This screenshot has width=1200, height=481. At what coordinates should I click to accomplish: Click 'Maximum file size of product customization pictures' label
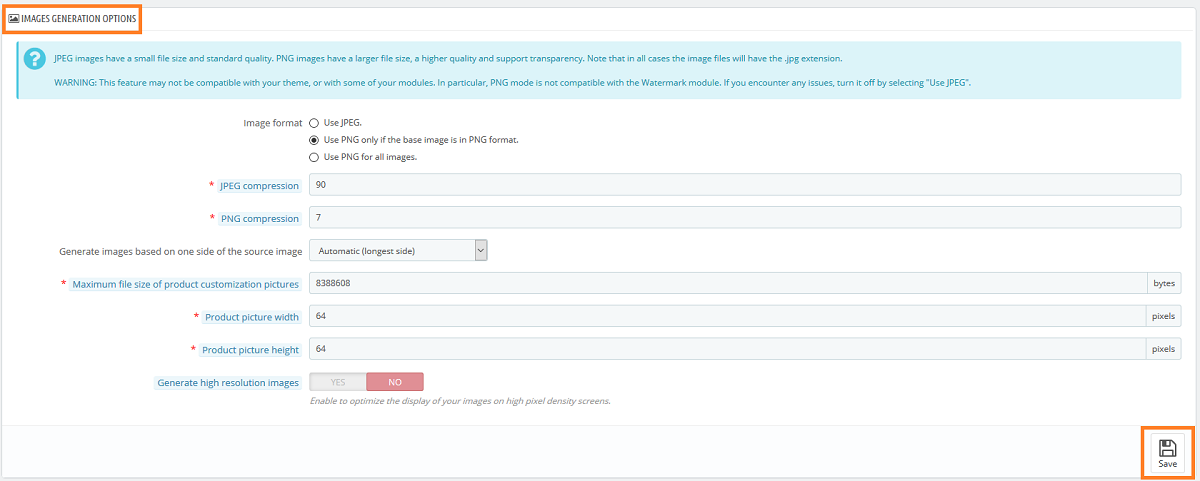[x=185, y=284]
